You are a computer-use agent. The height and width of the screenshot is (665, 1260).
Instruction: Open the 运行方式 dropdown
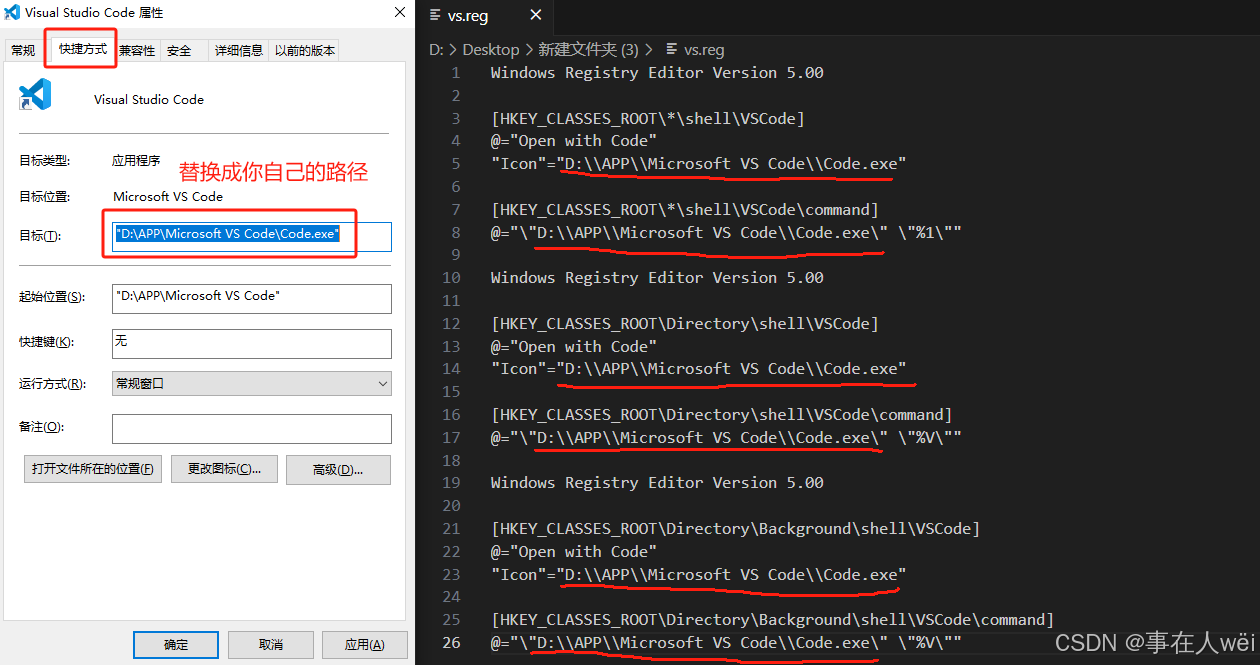coord(251,384)
